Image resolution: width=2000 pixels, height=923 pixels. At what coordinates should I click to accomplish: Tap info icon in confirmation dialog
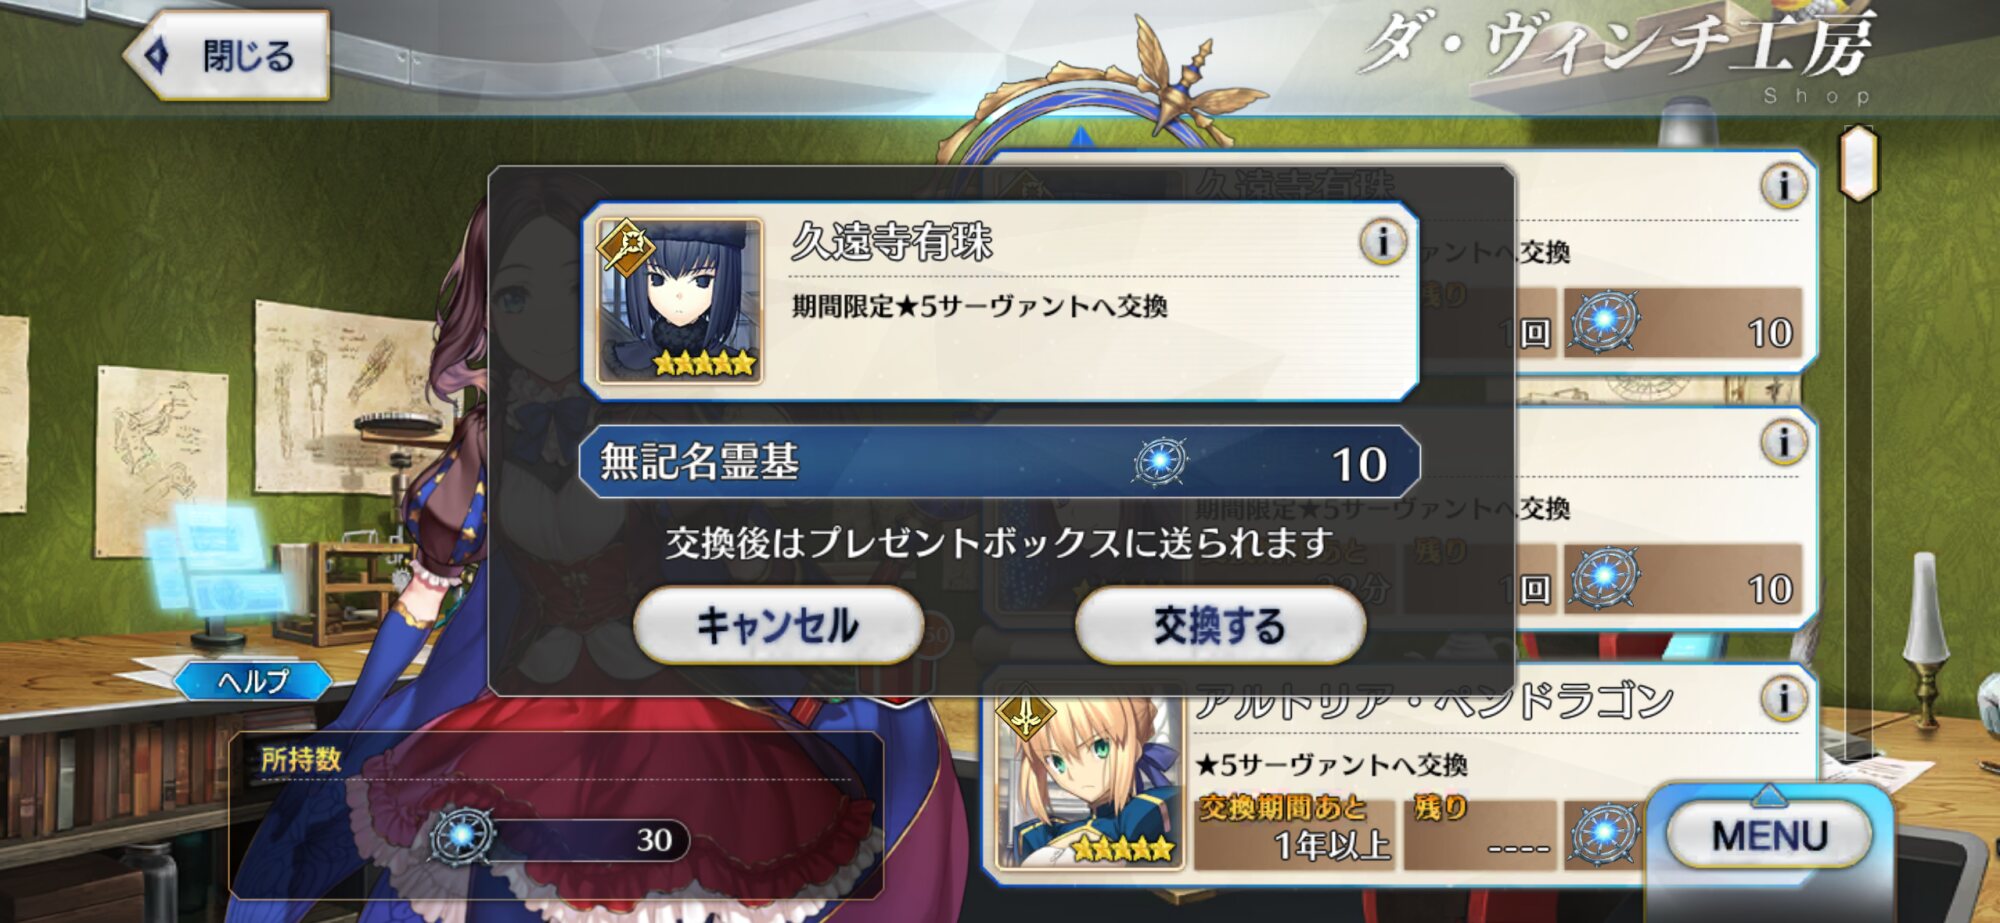[1382, 241]
